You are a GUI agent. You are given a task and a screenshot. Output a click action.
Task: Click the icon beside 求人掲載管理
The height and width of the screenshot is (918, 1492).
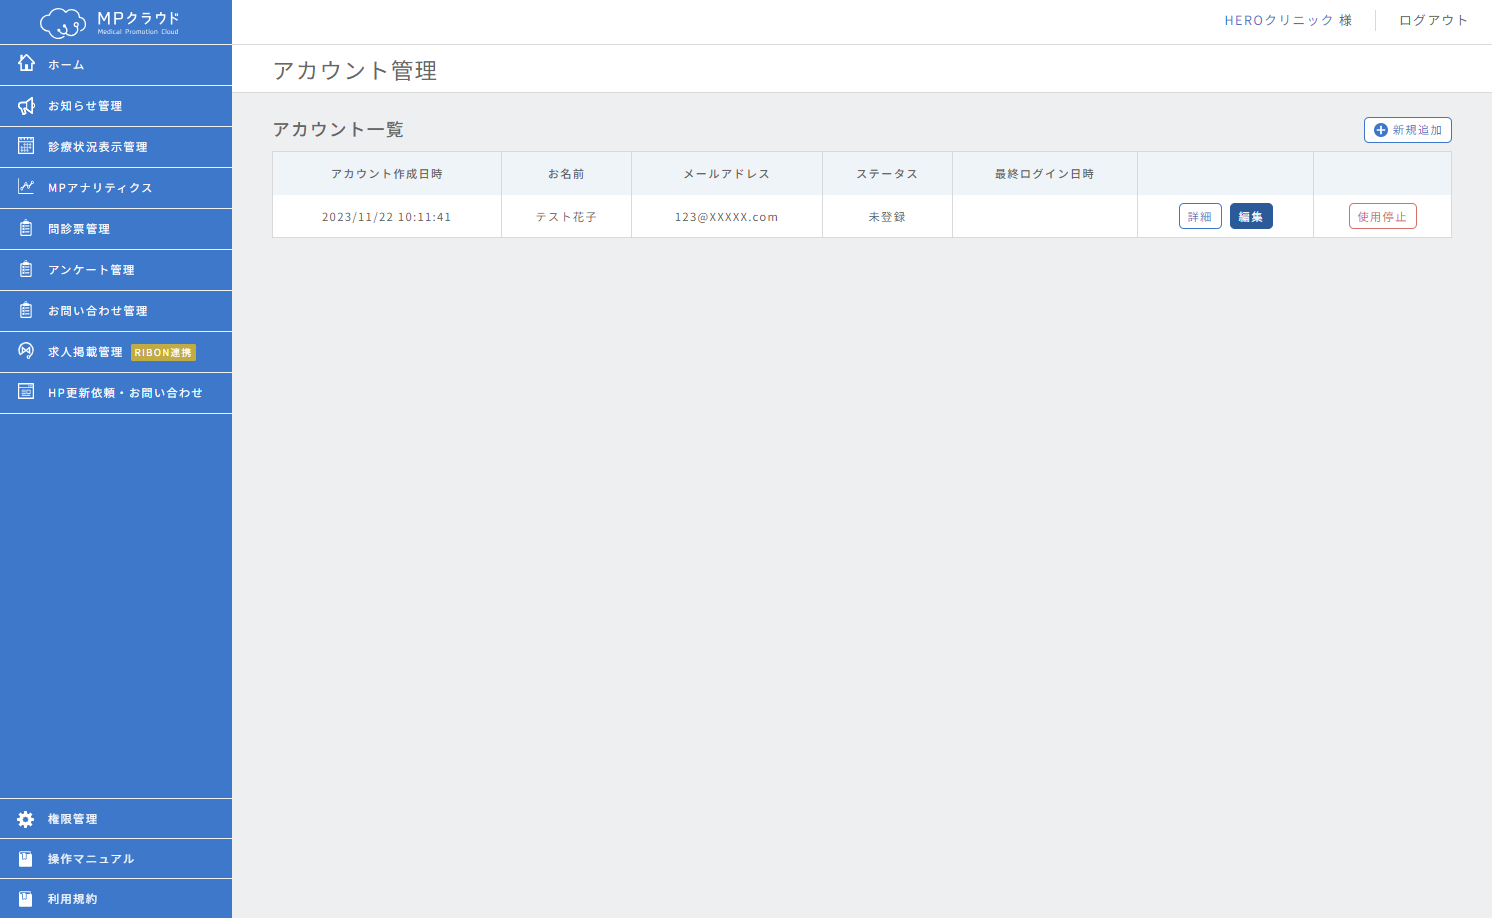click(26, 351)
